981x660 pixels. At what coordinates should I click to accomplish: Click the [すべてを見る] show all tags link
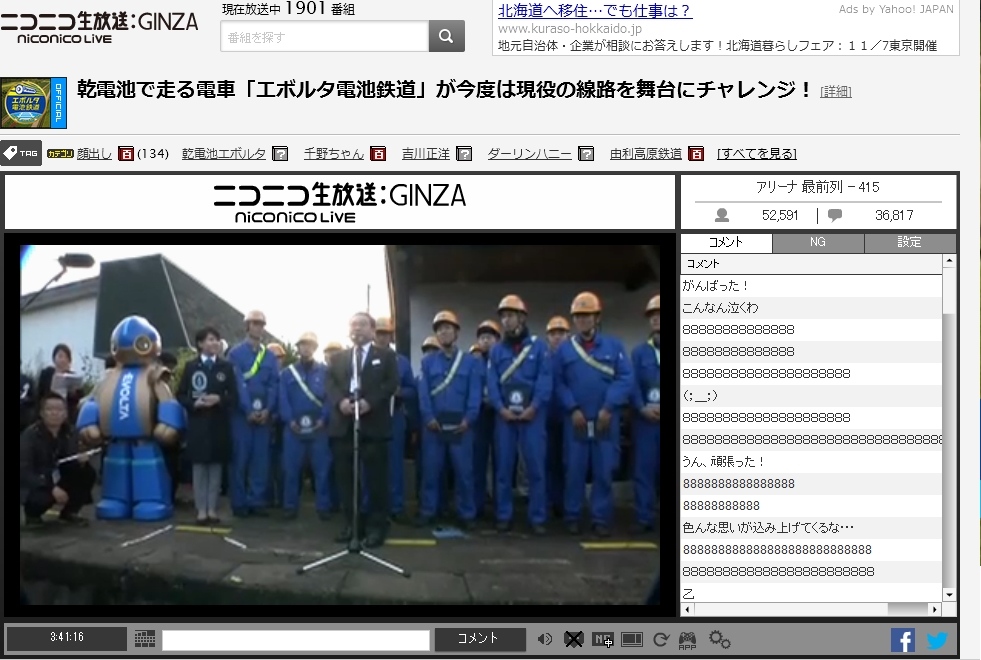(x=756, y=154)
